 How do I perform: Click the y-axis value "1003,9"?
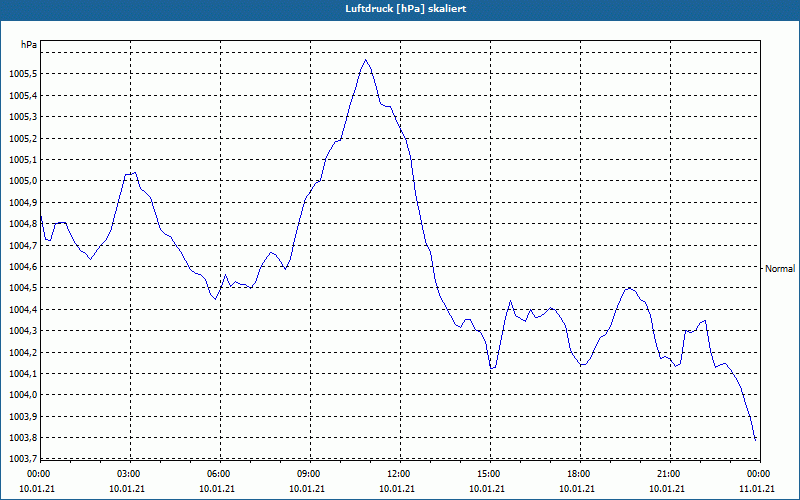(x=23, y=416)
